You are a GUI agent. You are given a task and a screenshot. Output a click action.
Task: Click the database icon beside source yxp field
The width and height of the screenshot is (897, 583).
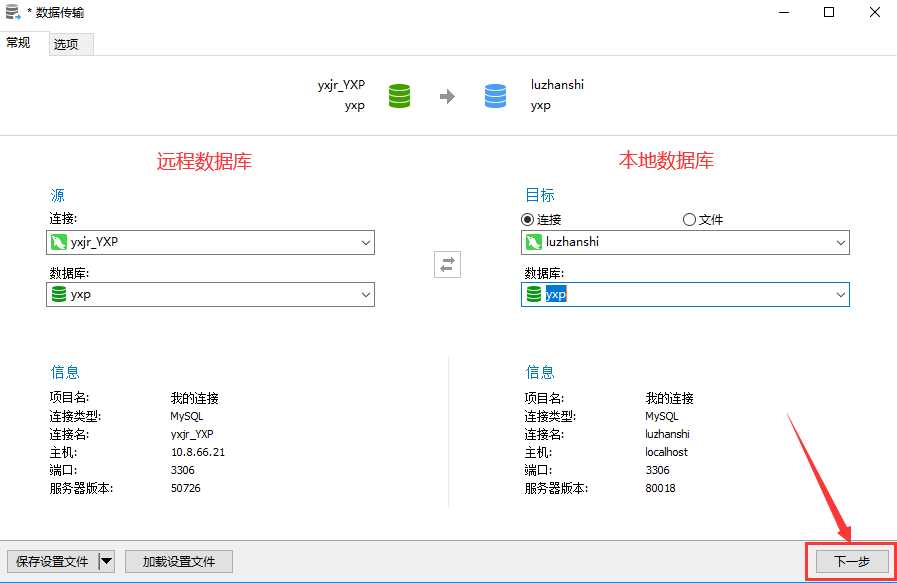[57, 294]
